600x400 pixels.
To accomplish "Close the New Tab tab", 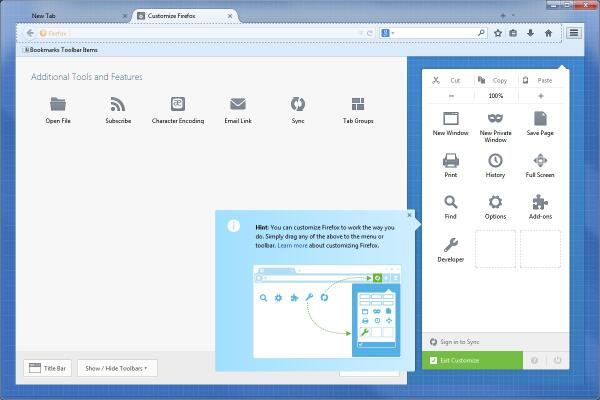I will tap(125, 16).
